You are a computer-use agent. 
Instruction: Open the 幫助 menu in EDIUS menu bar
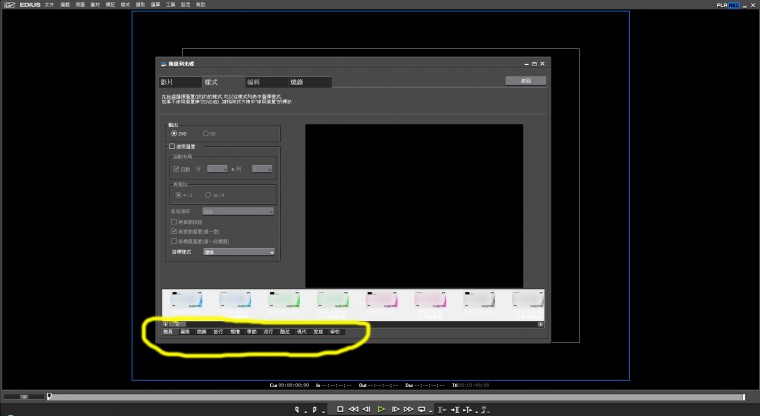200,5
